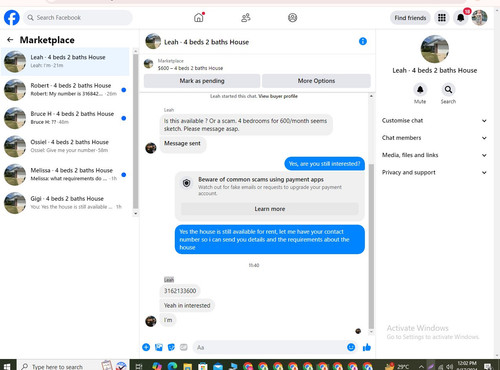Click the Search Facebook field
500x370 pixels.
[78, 18]
